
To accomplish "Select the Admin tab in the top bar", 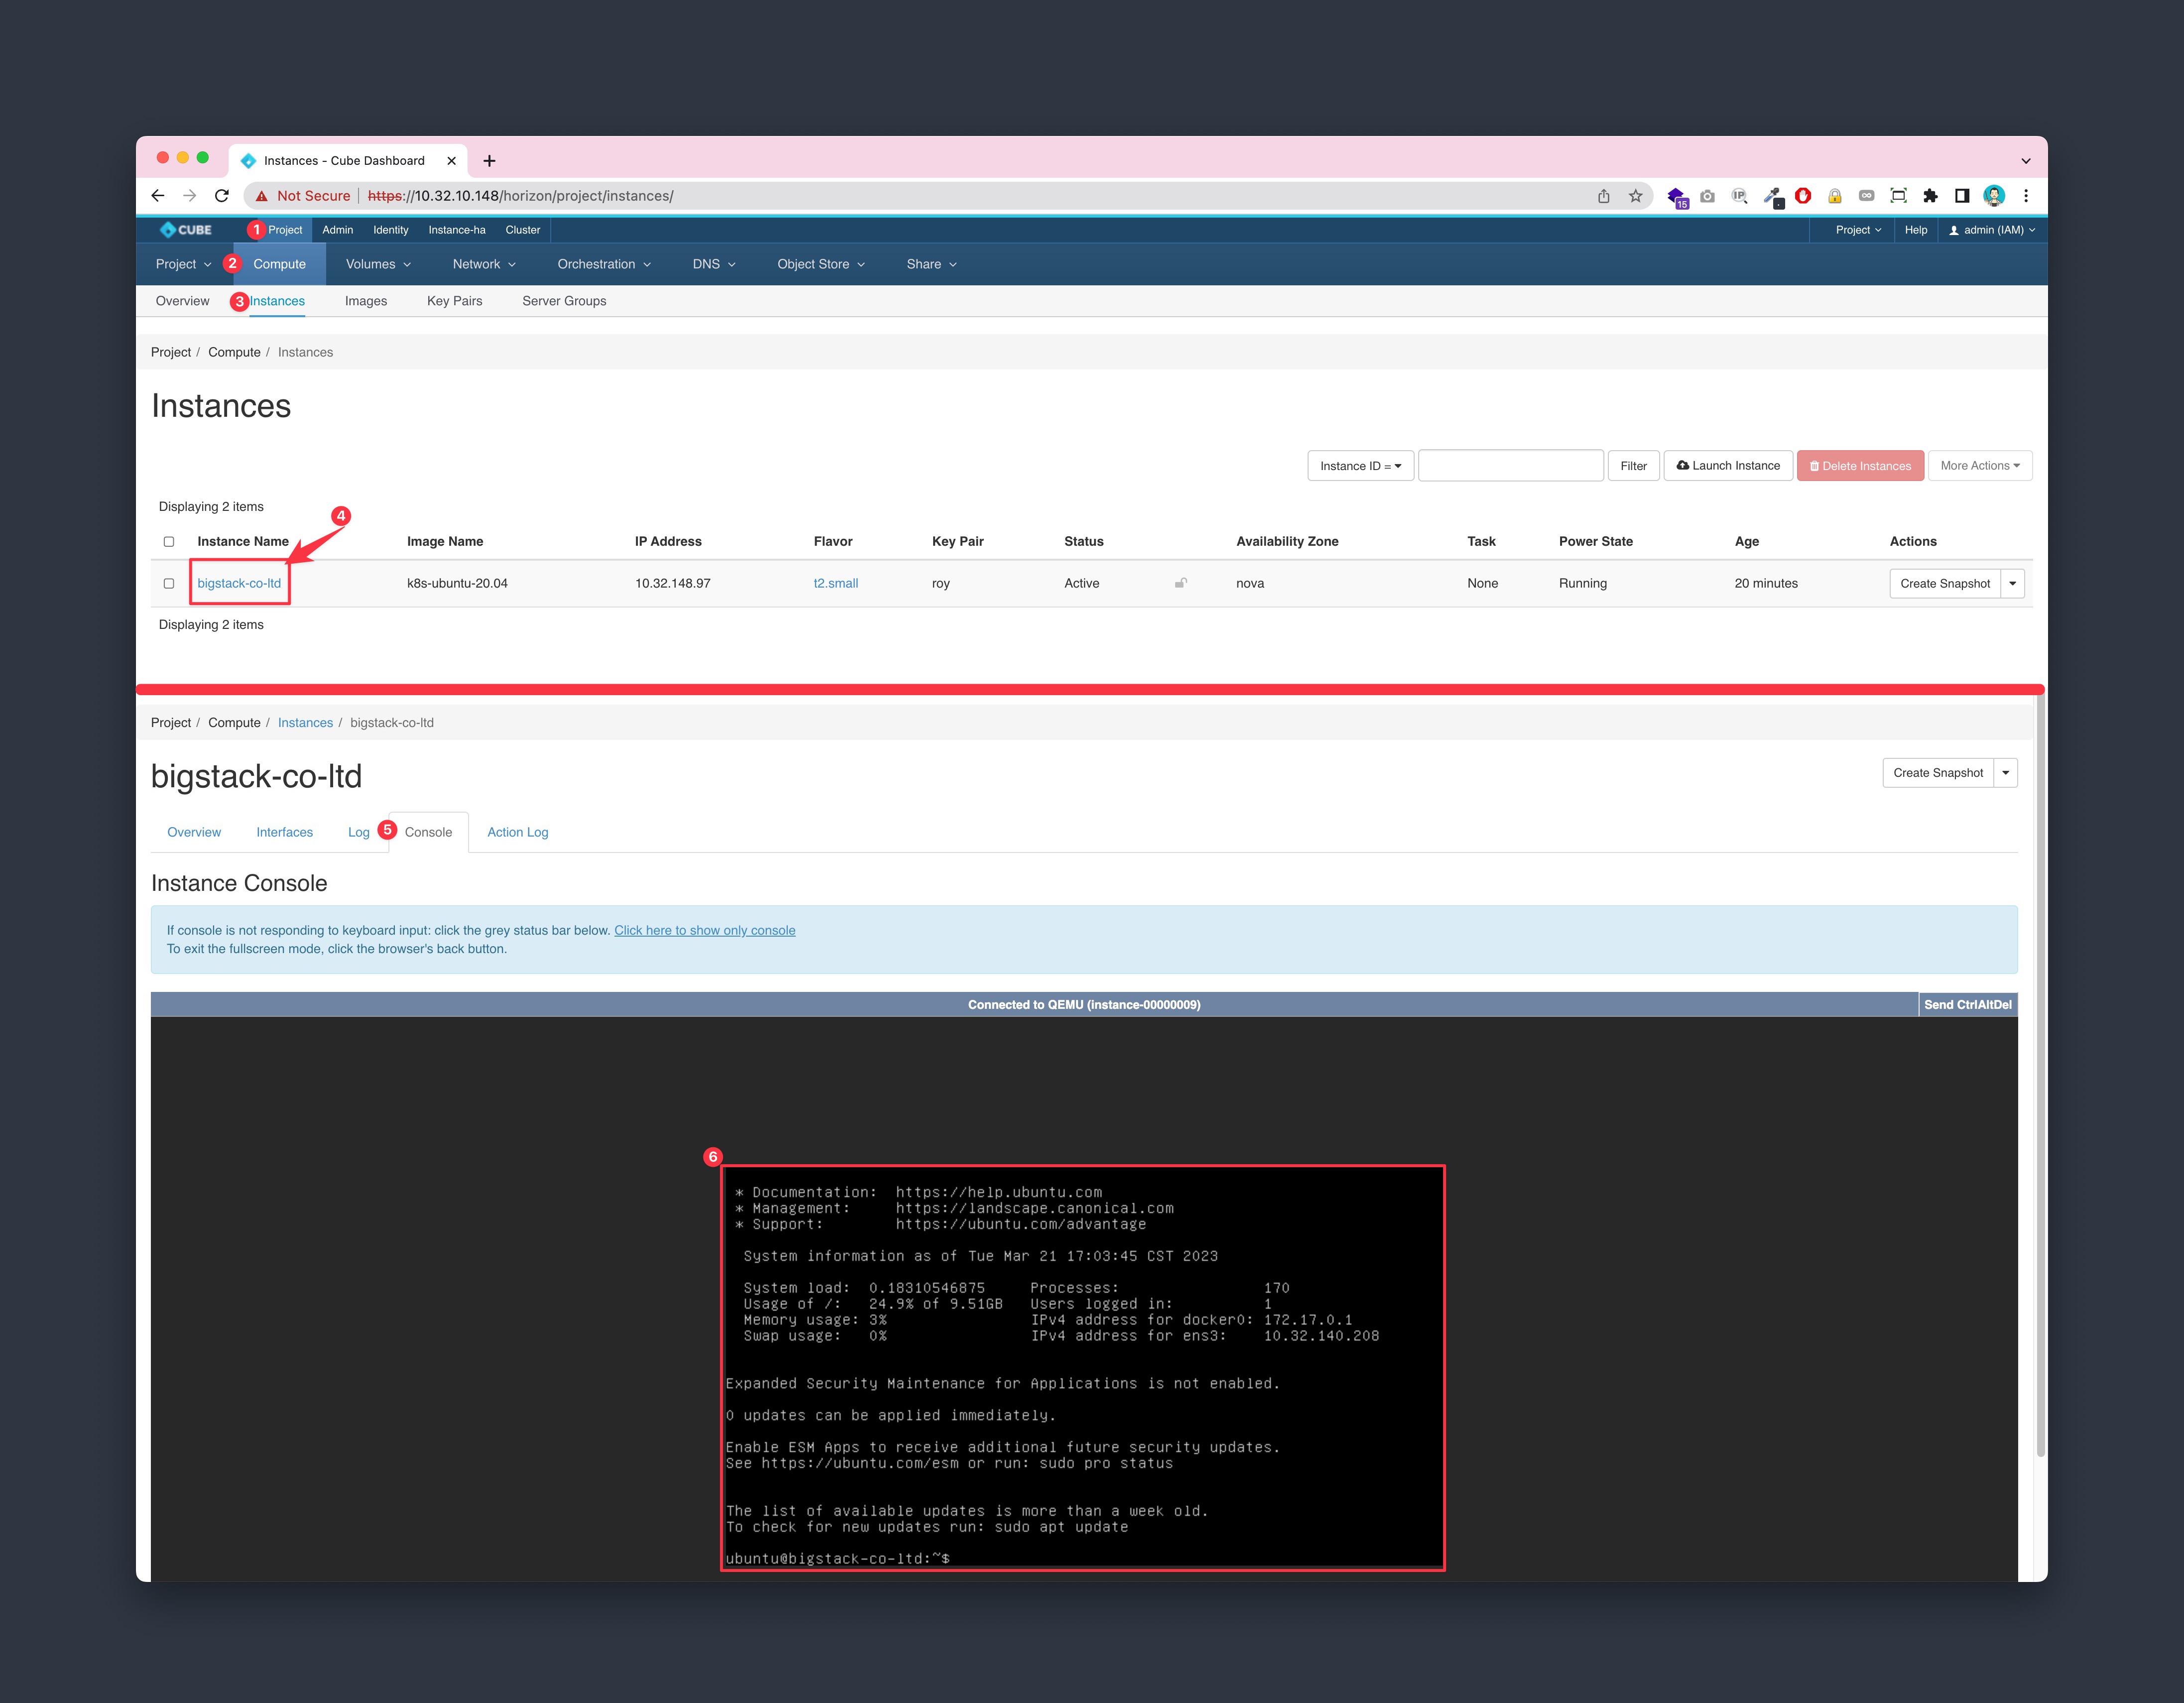I will 338,230.
